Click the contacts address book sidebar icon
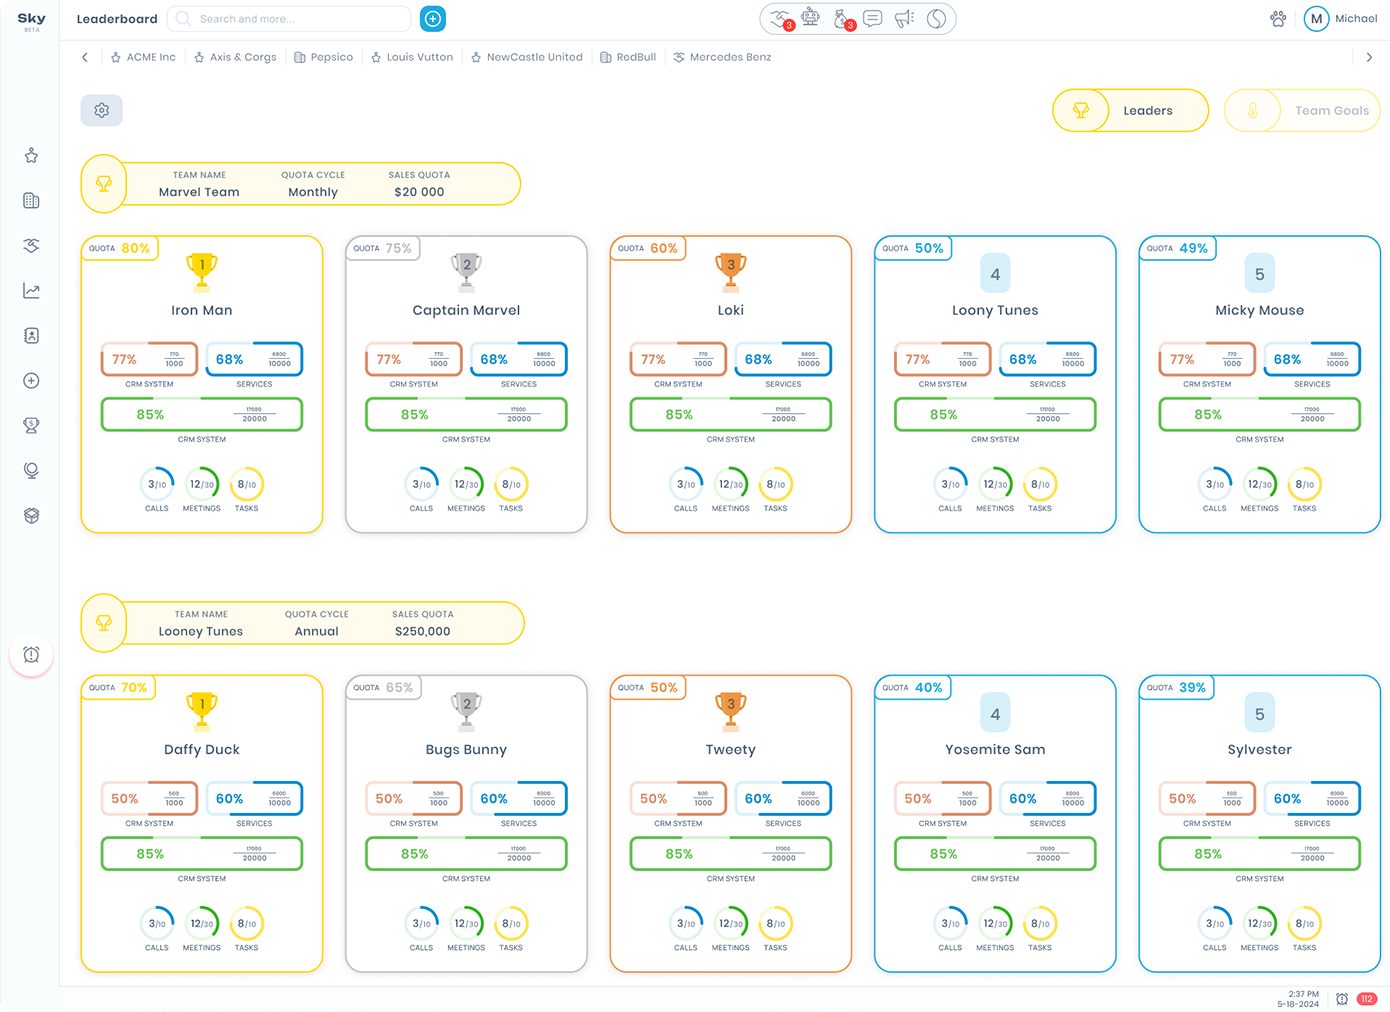Image resolution: width=1390 pixels, height=1012 pixels. [x=32, y=336]
